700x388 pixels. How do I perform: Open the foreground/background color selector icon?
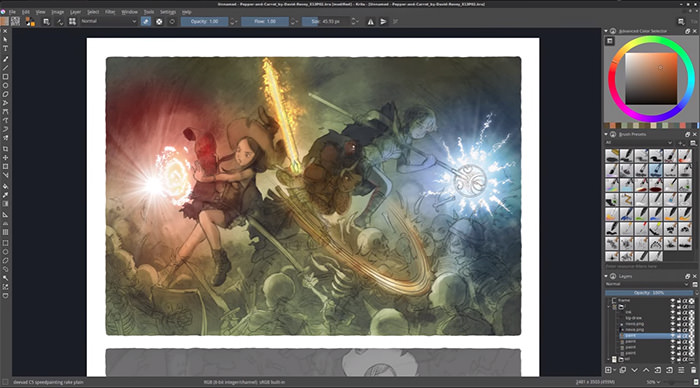pyautogui.click(x=30, y=21)
